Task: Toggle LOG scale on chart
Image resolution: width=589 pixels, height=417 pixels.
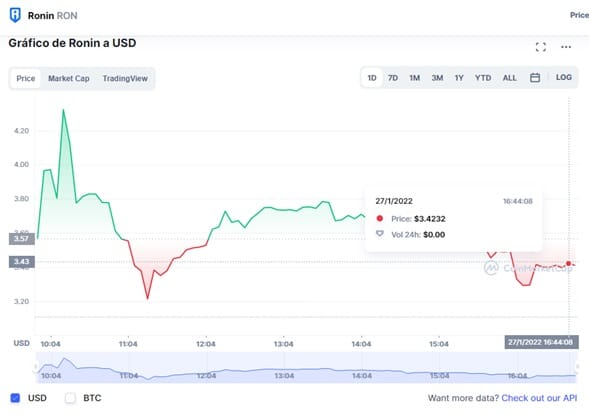Action: coord(563,77)
